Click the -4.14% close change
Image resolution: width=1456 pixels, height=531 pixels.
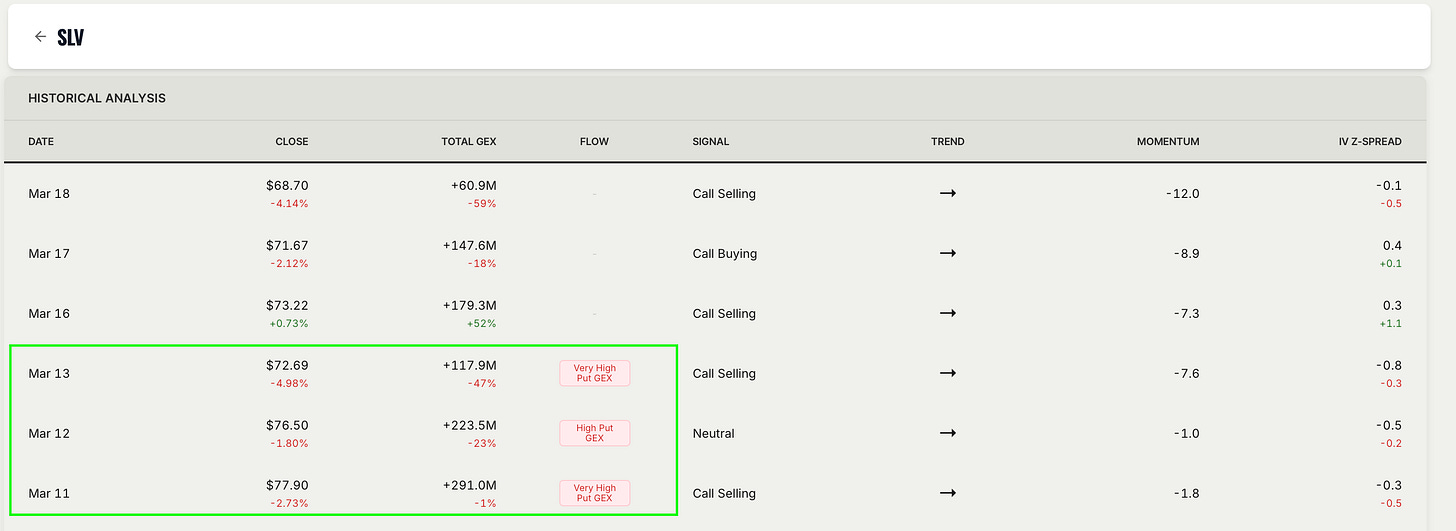pyautogui.click(x=289, y=204)
